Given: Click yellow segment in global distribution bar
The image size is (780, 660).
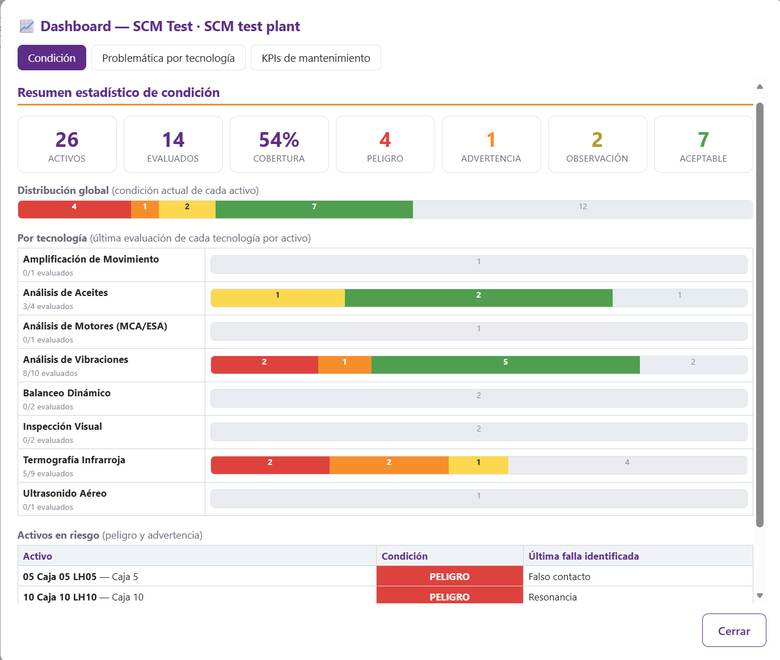Looking at the screenshot, I should tap(187, 209).
